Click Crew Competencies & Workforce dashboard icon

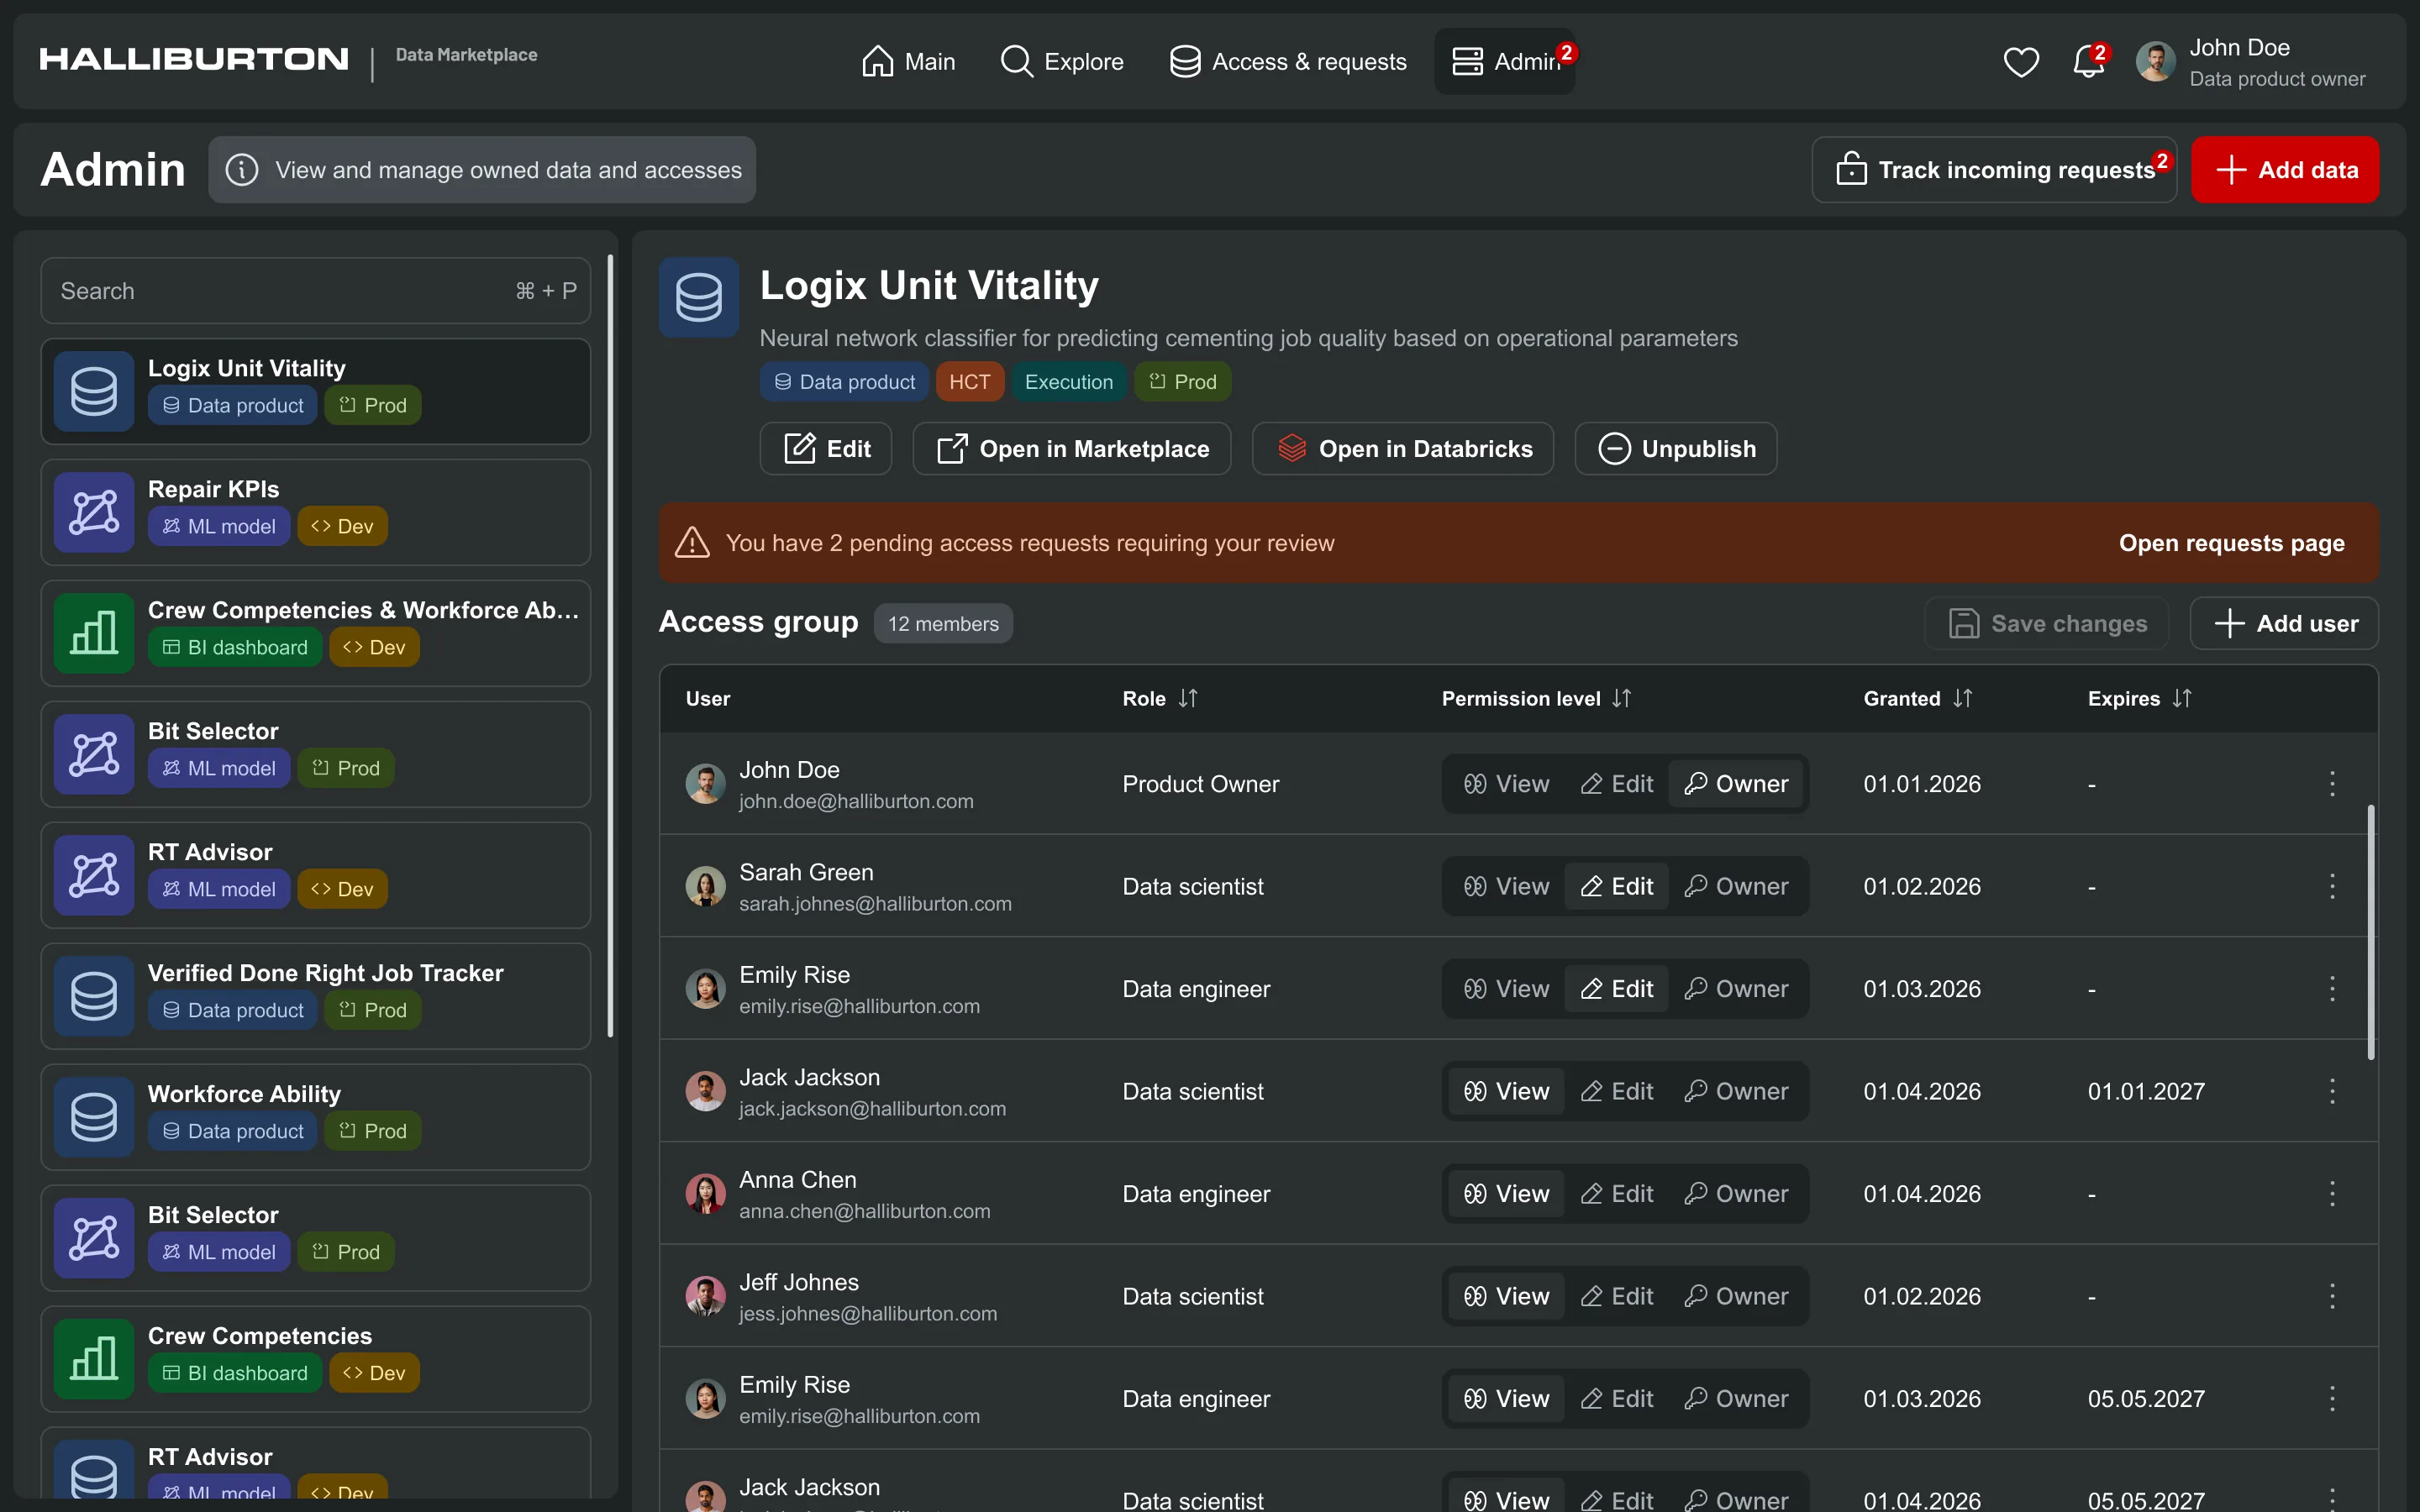[x=94, y=633]
